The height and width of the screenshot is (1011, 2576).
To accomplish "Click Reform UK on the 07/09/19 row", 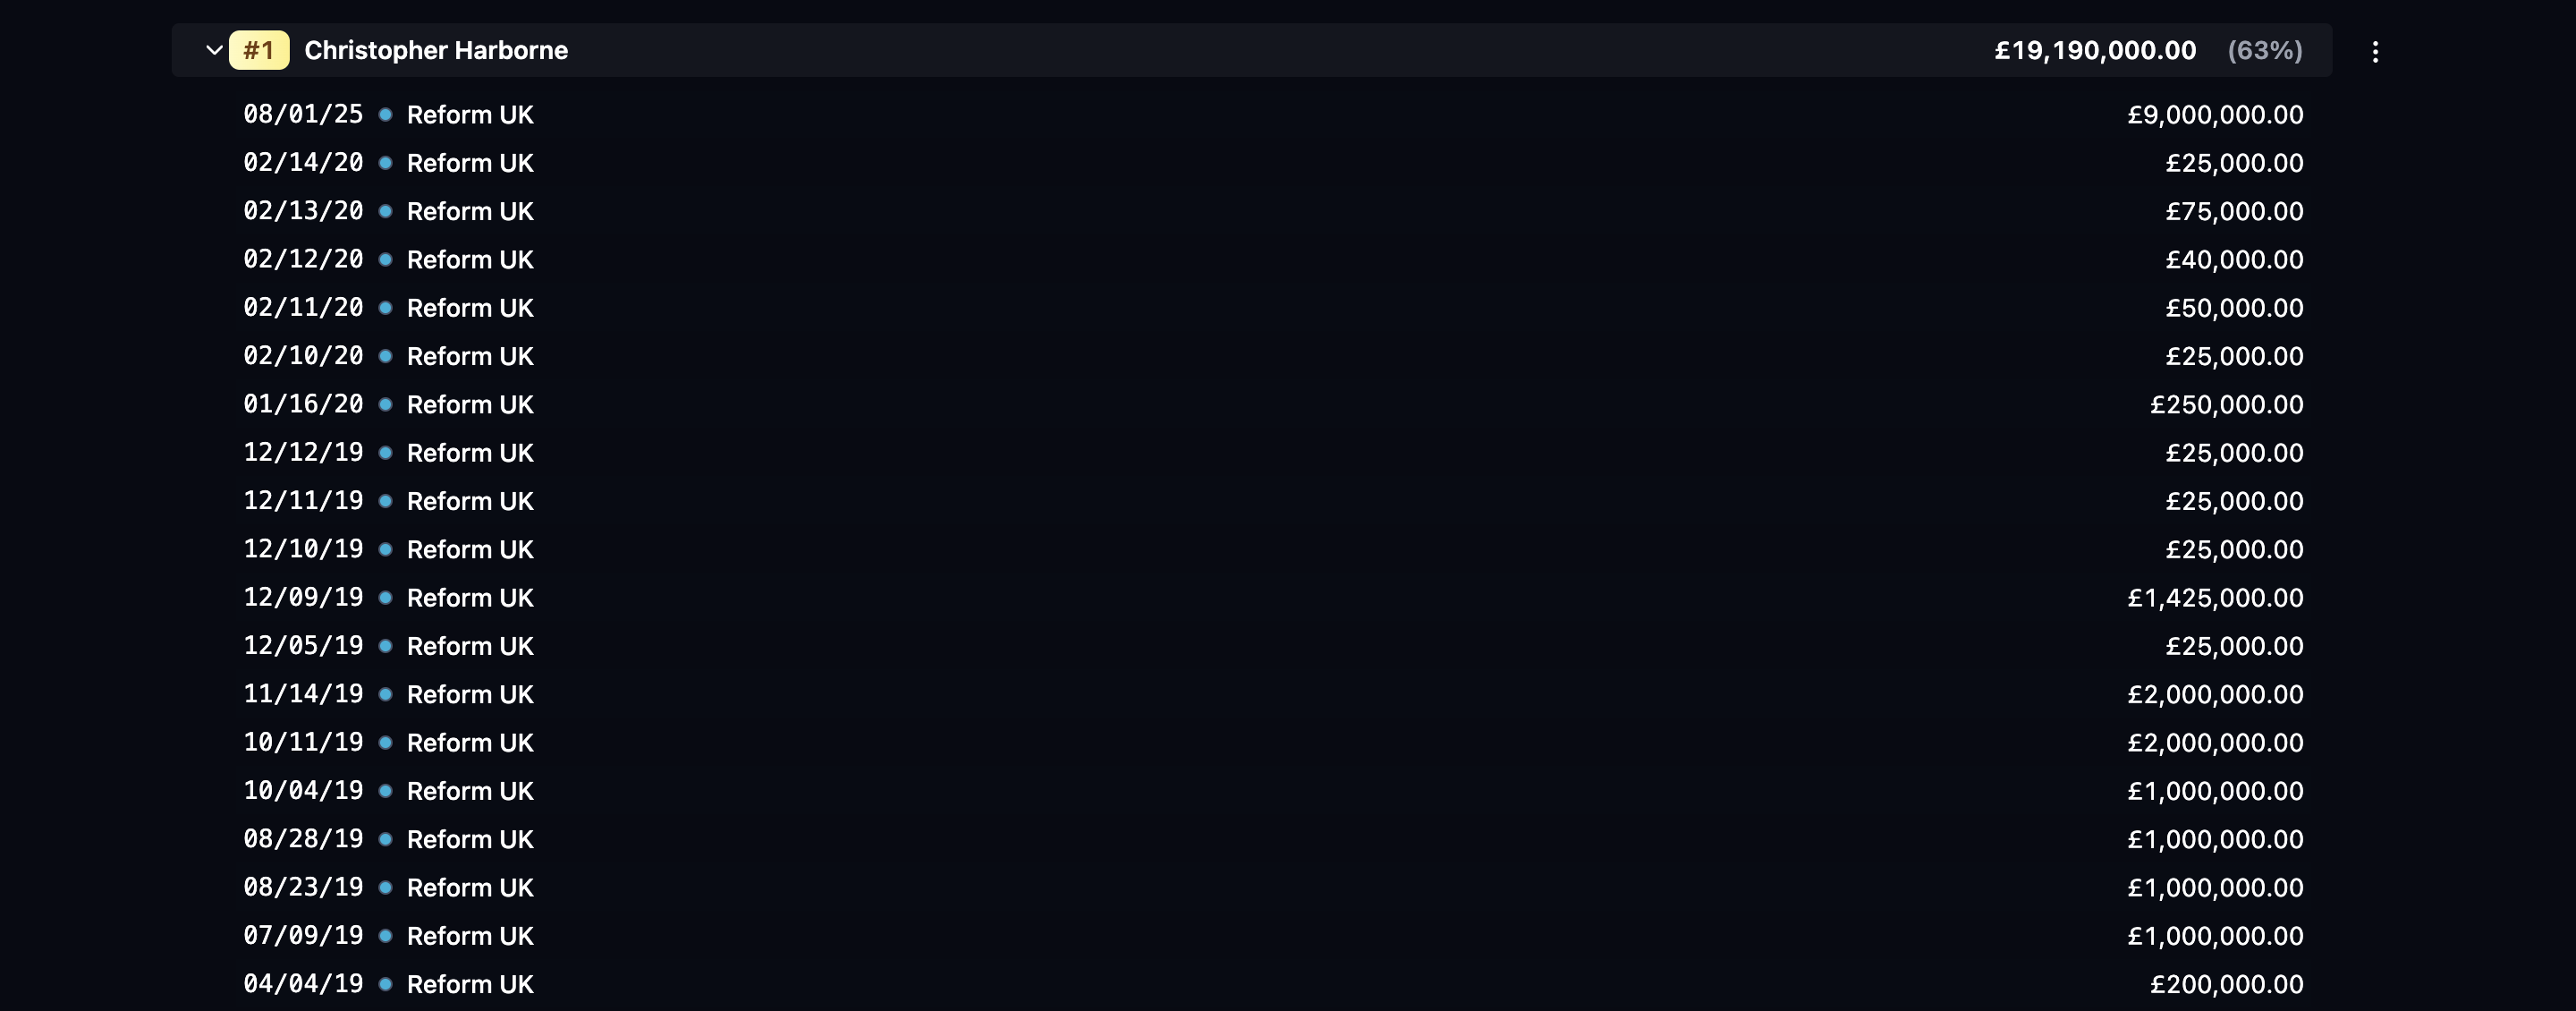I will pyautogui.click(x=470, y=936).
